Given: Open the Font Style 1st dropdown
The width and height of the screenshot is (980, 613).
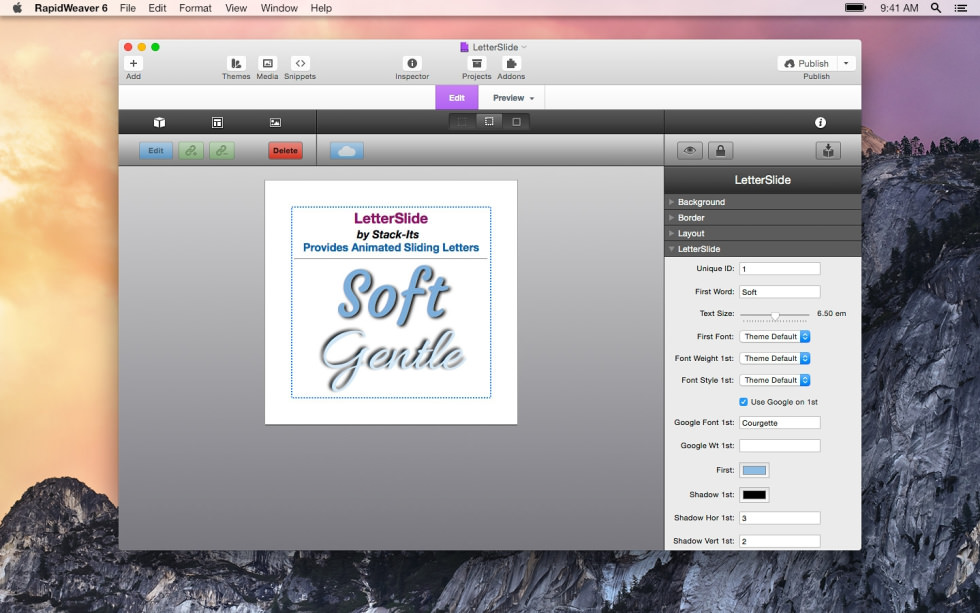Looking at the screenshot, I should [775, 380].
